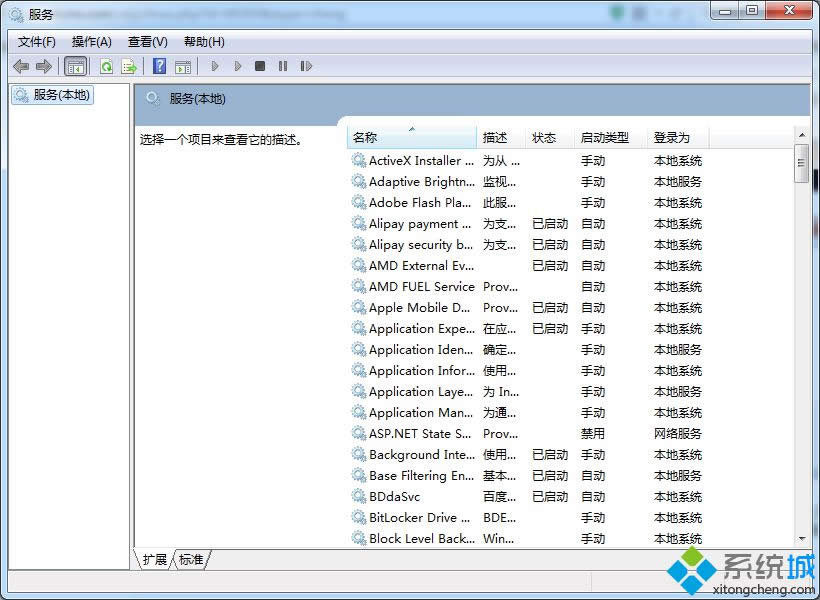820x600 pixels.
Task: Click gear icon of Apple Mobile Device row
Action: 359,307
